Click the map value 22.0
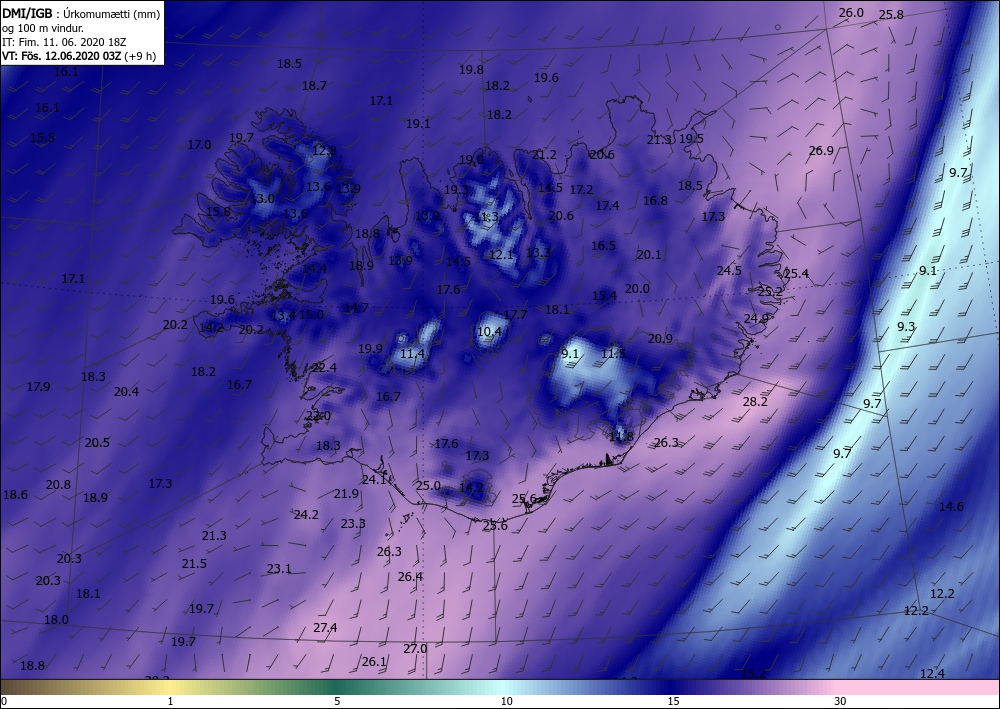The image size is (1000, 709). (x=318, y=416)
